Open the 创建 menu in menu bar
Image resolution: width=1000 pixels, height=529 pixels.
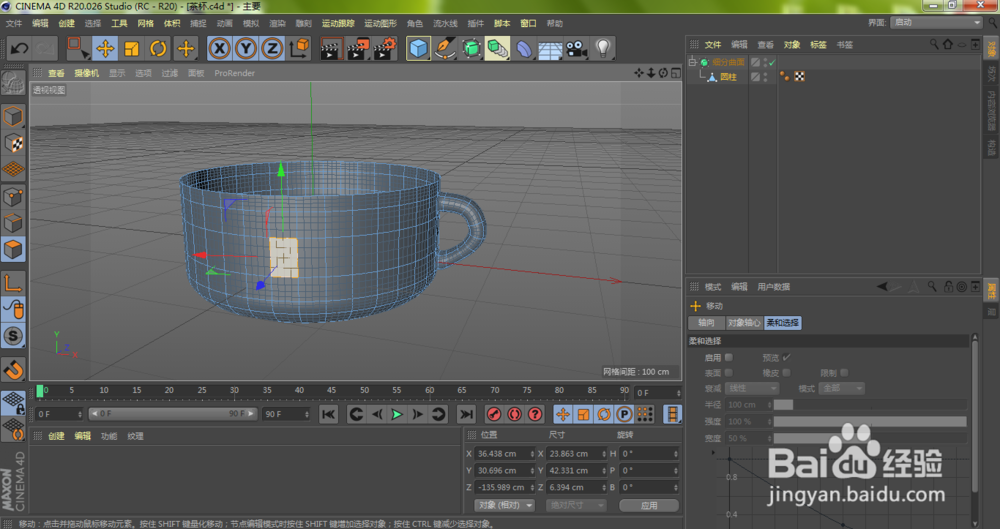point(66,23)
